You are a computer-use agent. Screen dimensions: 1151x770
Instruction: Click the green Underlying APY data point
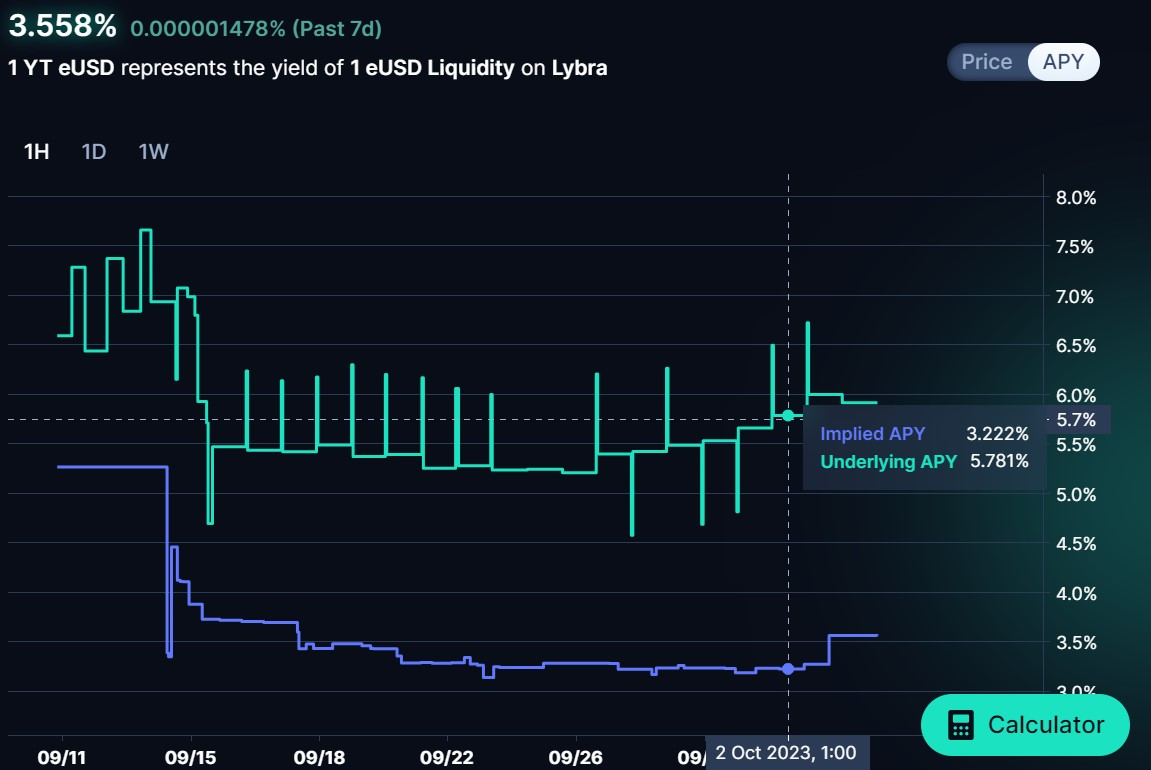[788, 415]
